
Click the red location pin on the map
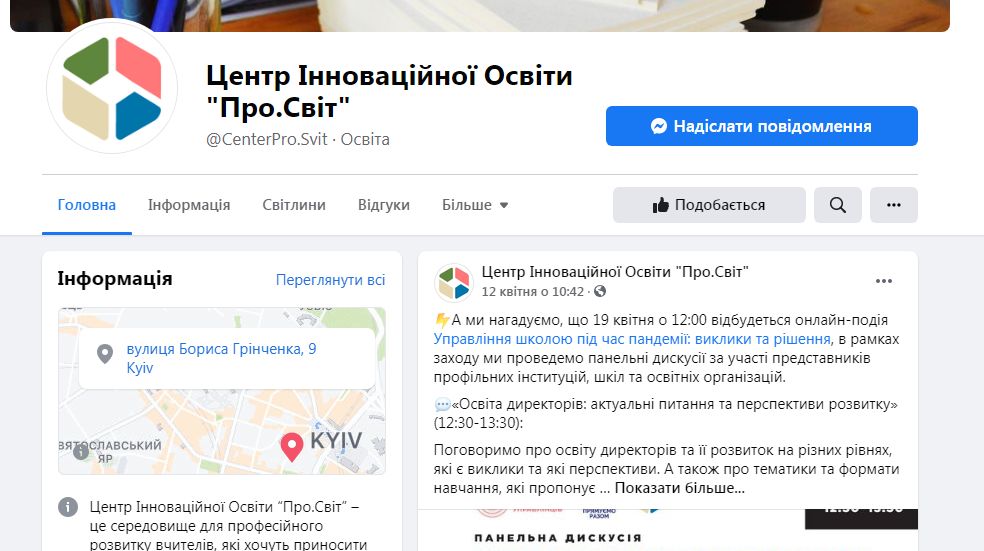(291, 447)
